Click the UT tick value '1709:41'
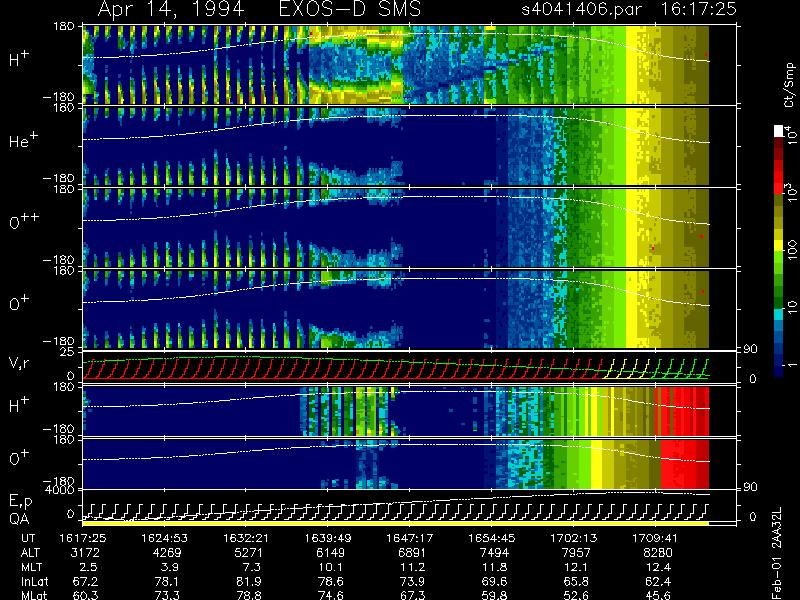Screen dimensions: 800x600 655,538
